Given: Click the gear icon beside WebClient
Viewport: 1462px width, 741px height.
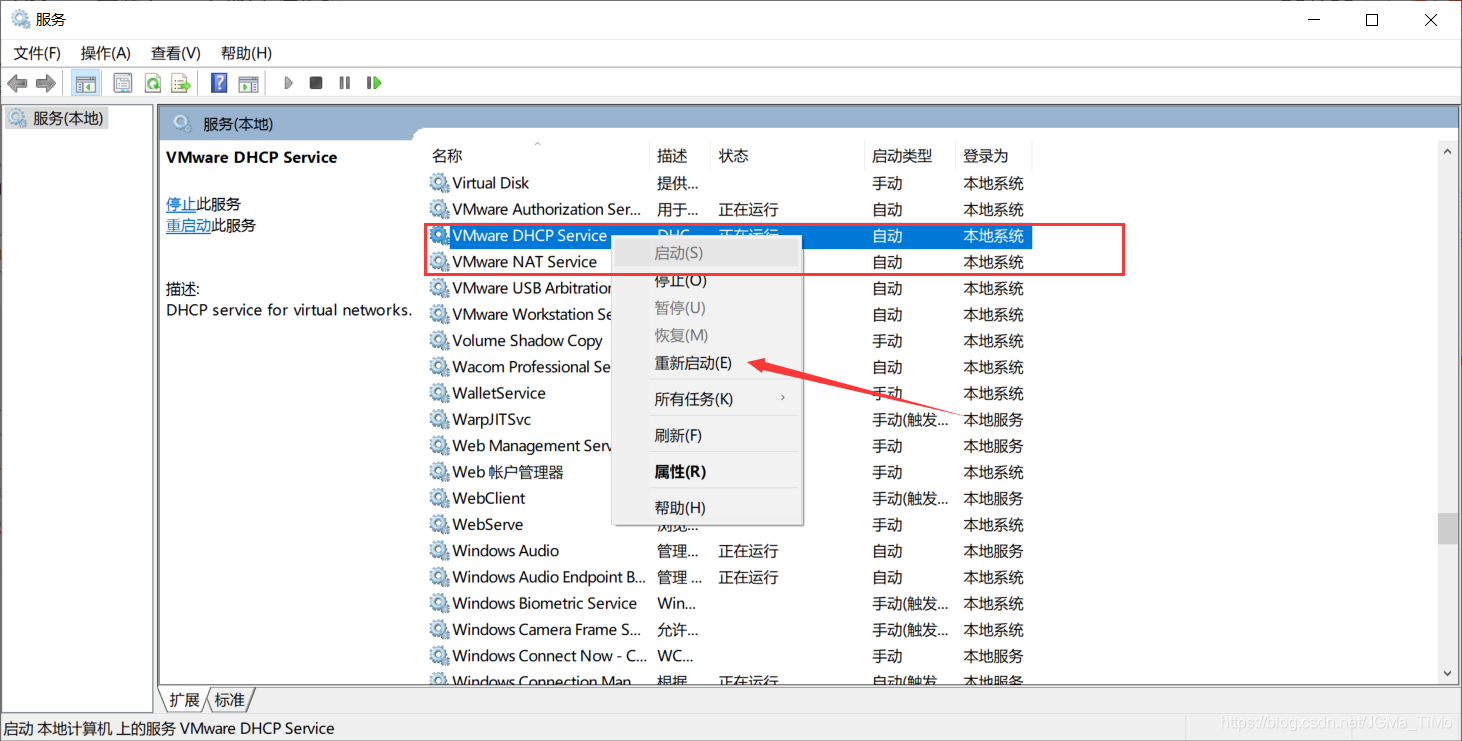Looking at the screenshot, I should point(439,498).
